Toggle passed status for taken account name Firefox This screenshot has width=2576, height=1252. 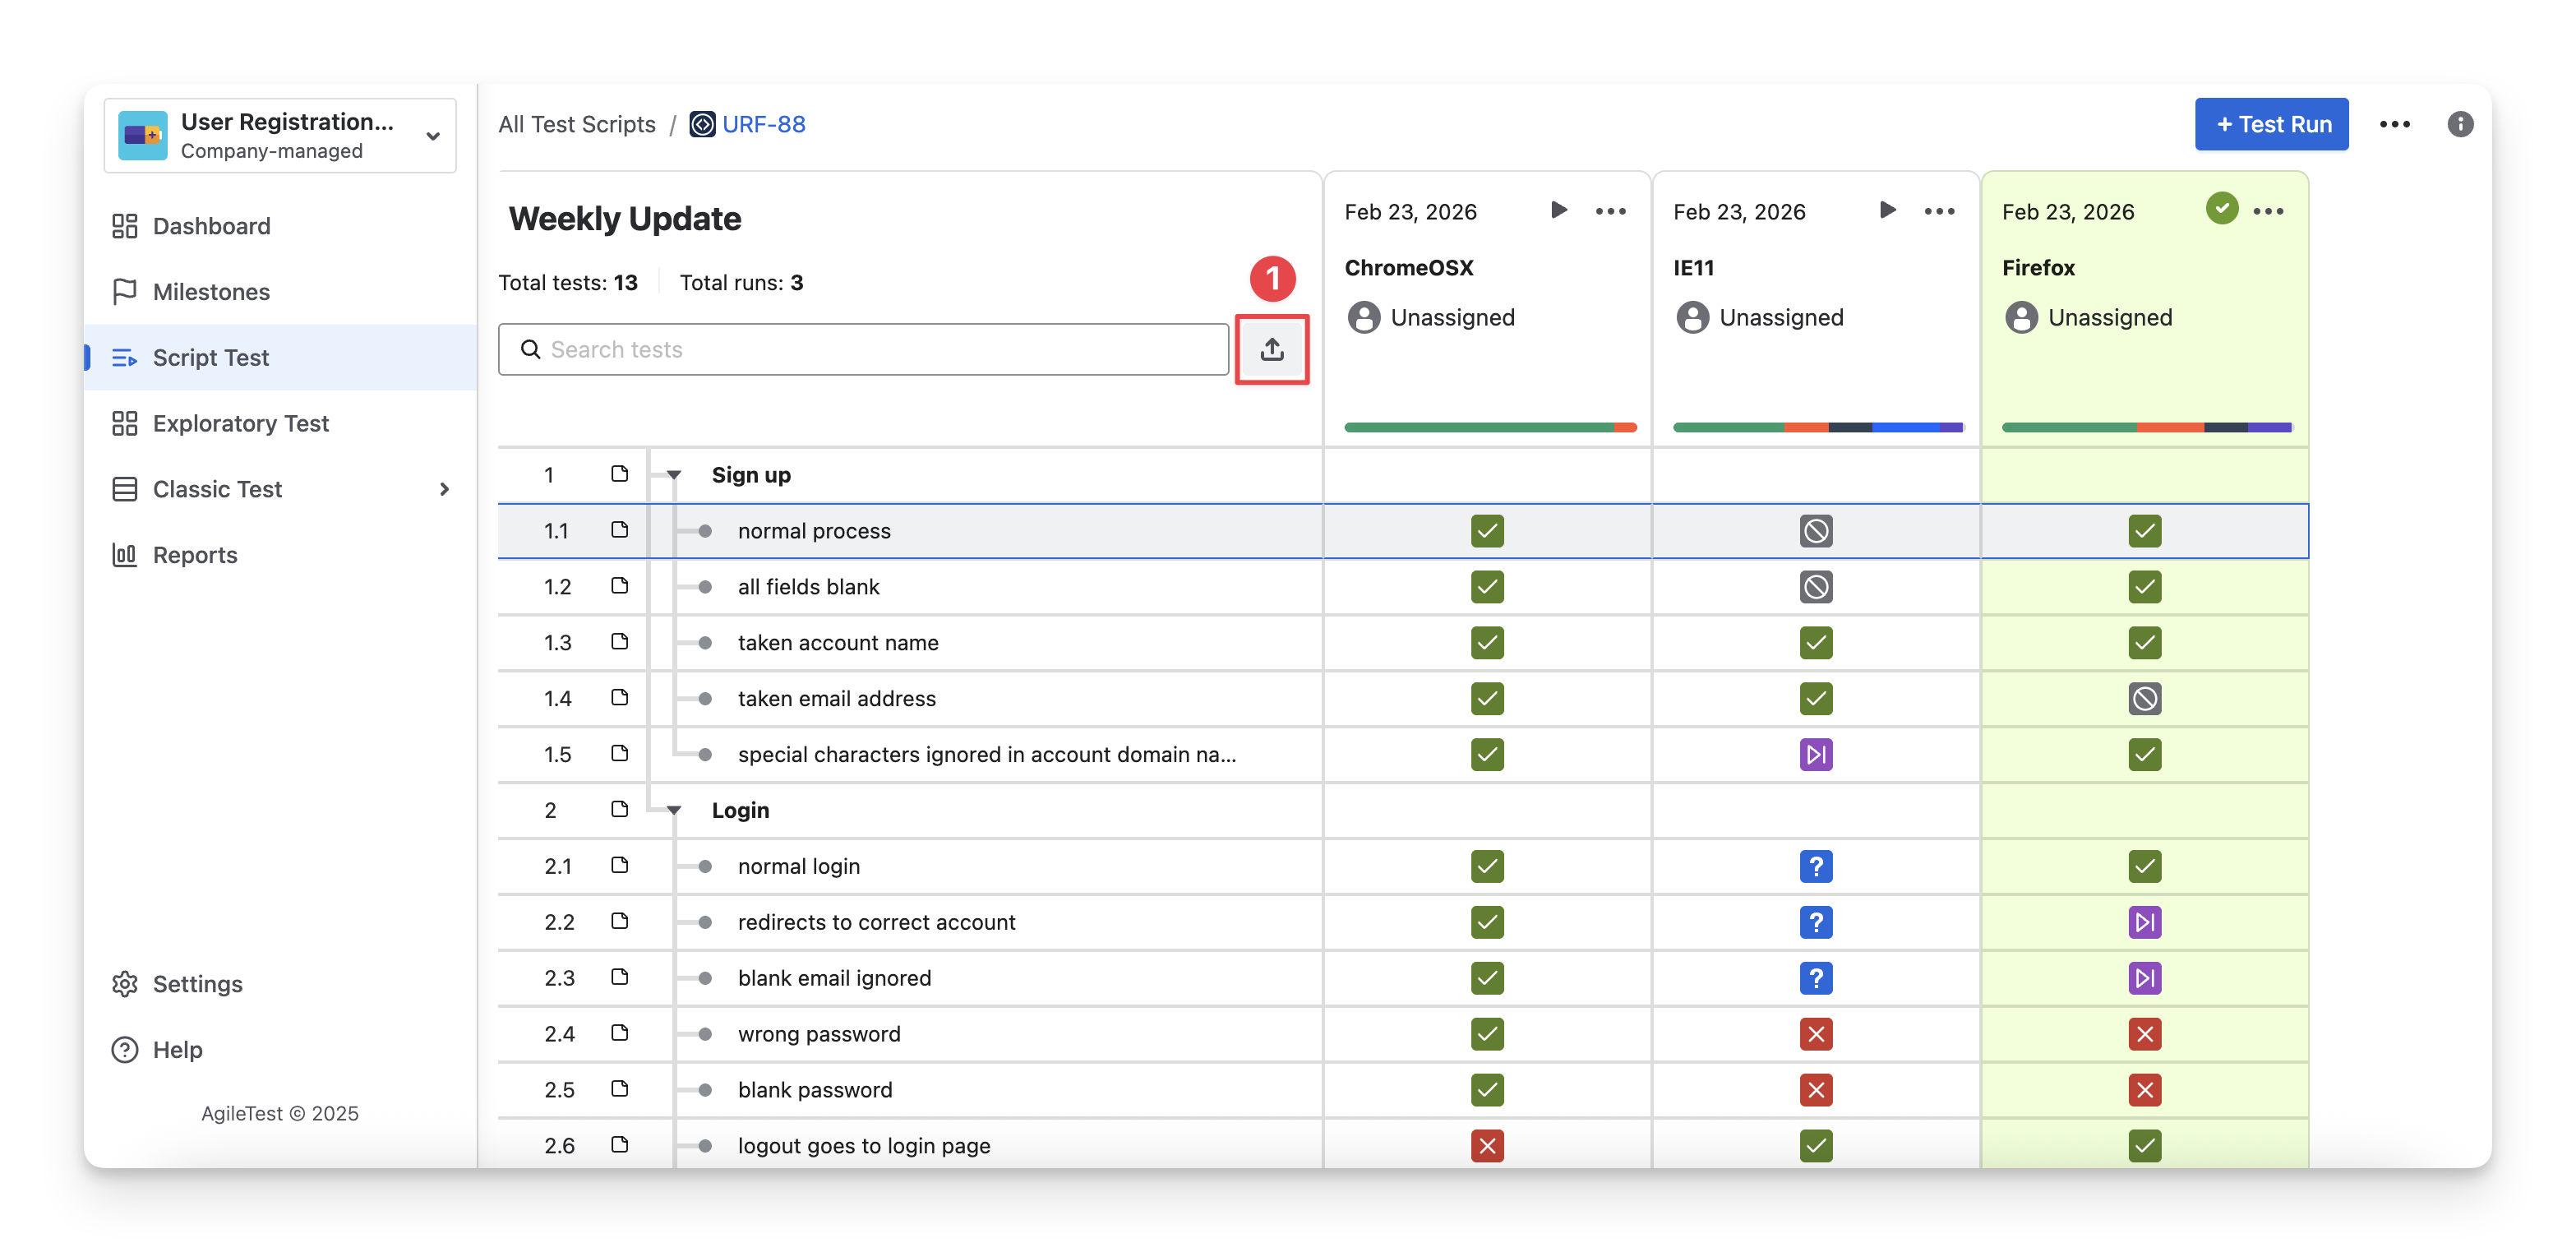pos(2144,642)
